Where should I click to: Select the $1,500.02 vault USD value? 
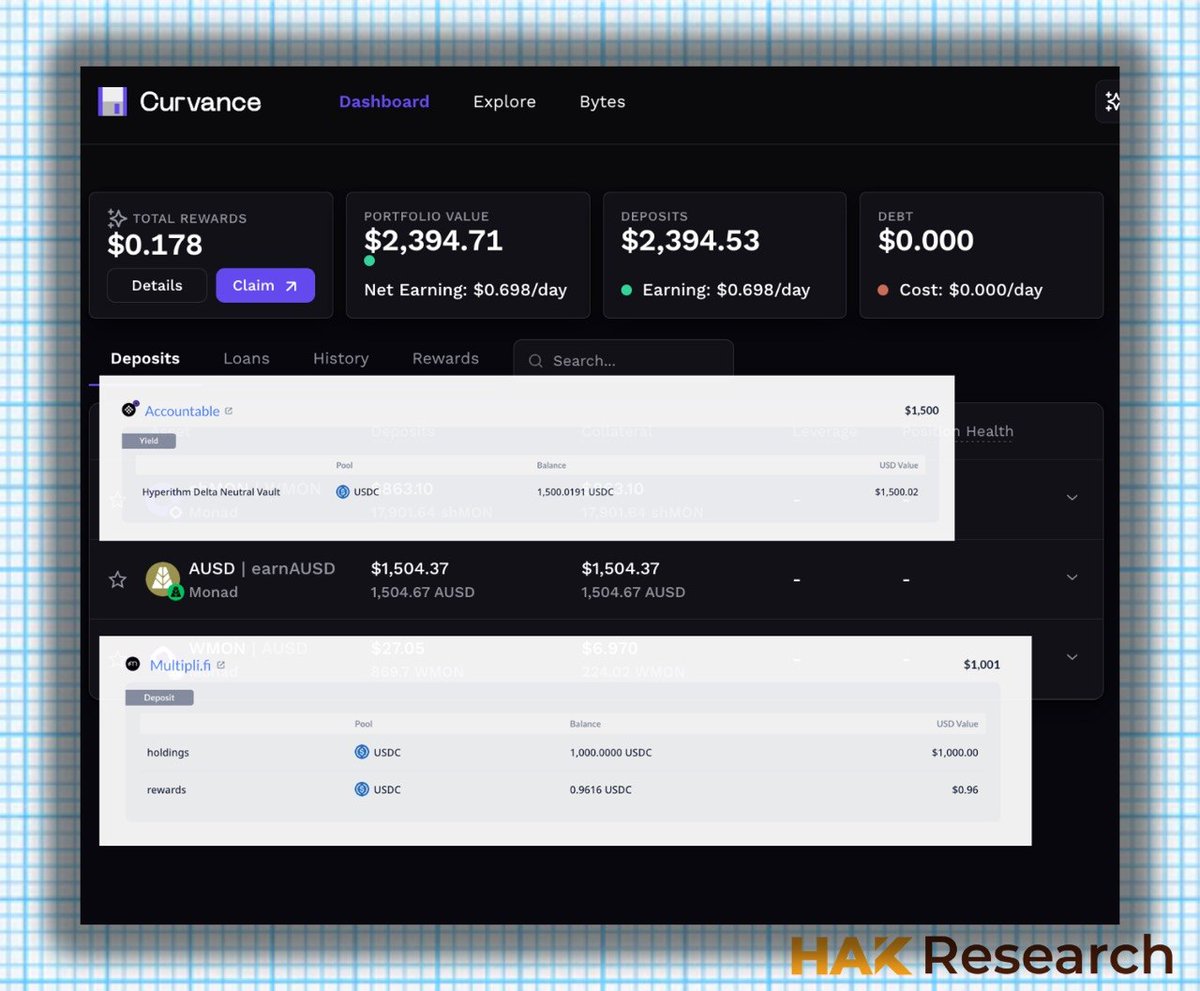[x=896, y=492]
